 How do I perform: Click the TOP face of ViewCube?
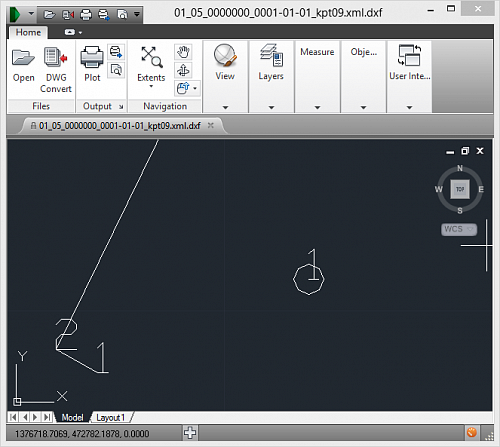pyautogui.click(x=460, y=189)
